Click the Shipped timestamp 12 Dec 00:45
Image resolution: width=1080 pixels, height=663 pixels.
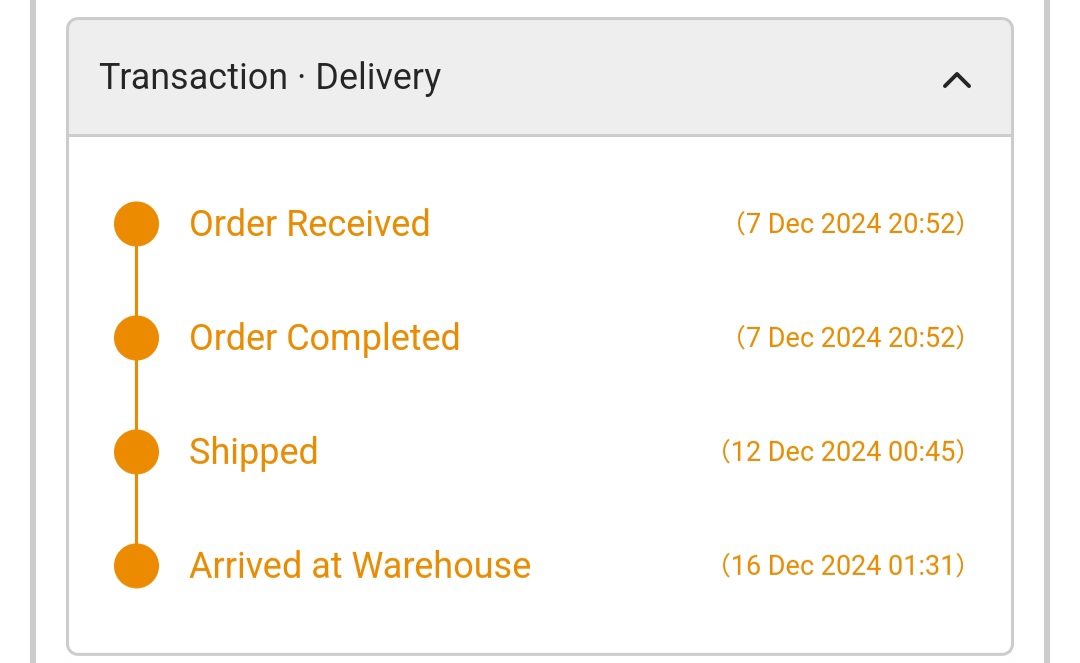(843, 451)
